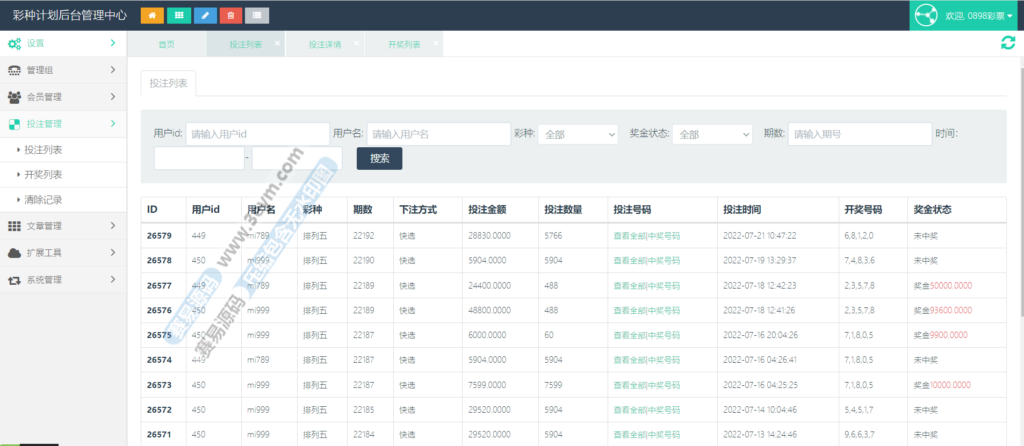The image size is (1024, 446).
Task: Click the gray list icon button
Action: click(257, 15)
